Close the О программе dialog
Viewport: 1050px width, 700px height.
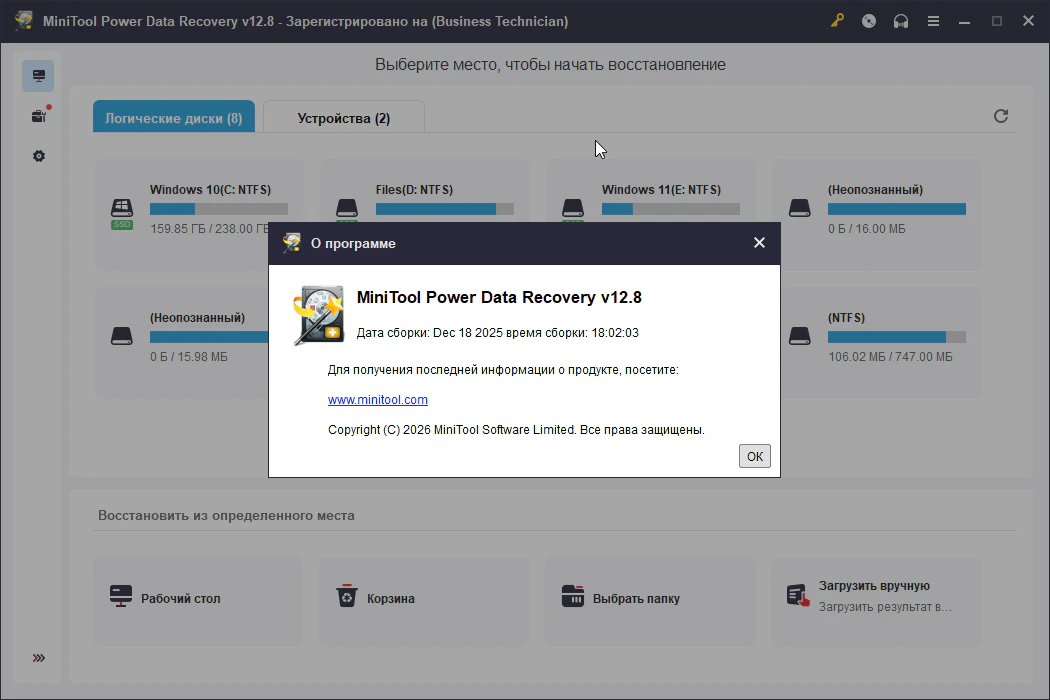pos(759,243)
